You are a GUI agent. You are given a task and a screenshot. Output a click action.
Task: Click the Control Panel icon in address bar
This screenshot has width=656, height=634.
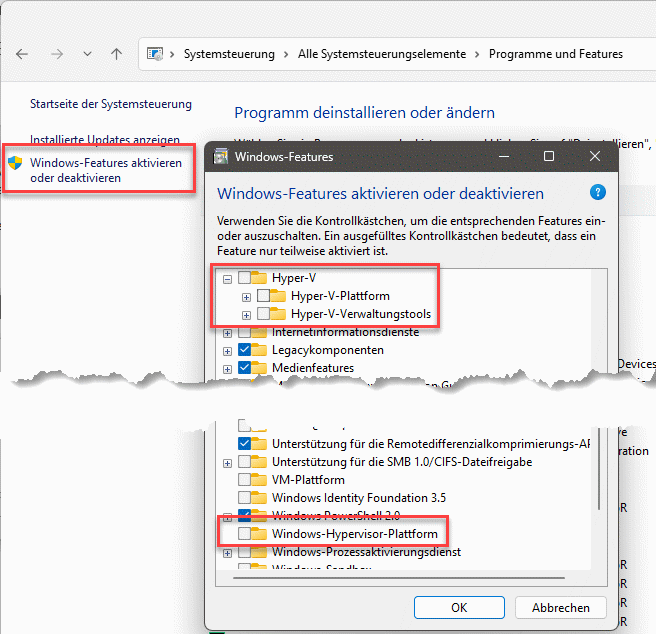tap(154, 54)
